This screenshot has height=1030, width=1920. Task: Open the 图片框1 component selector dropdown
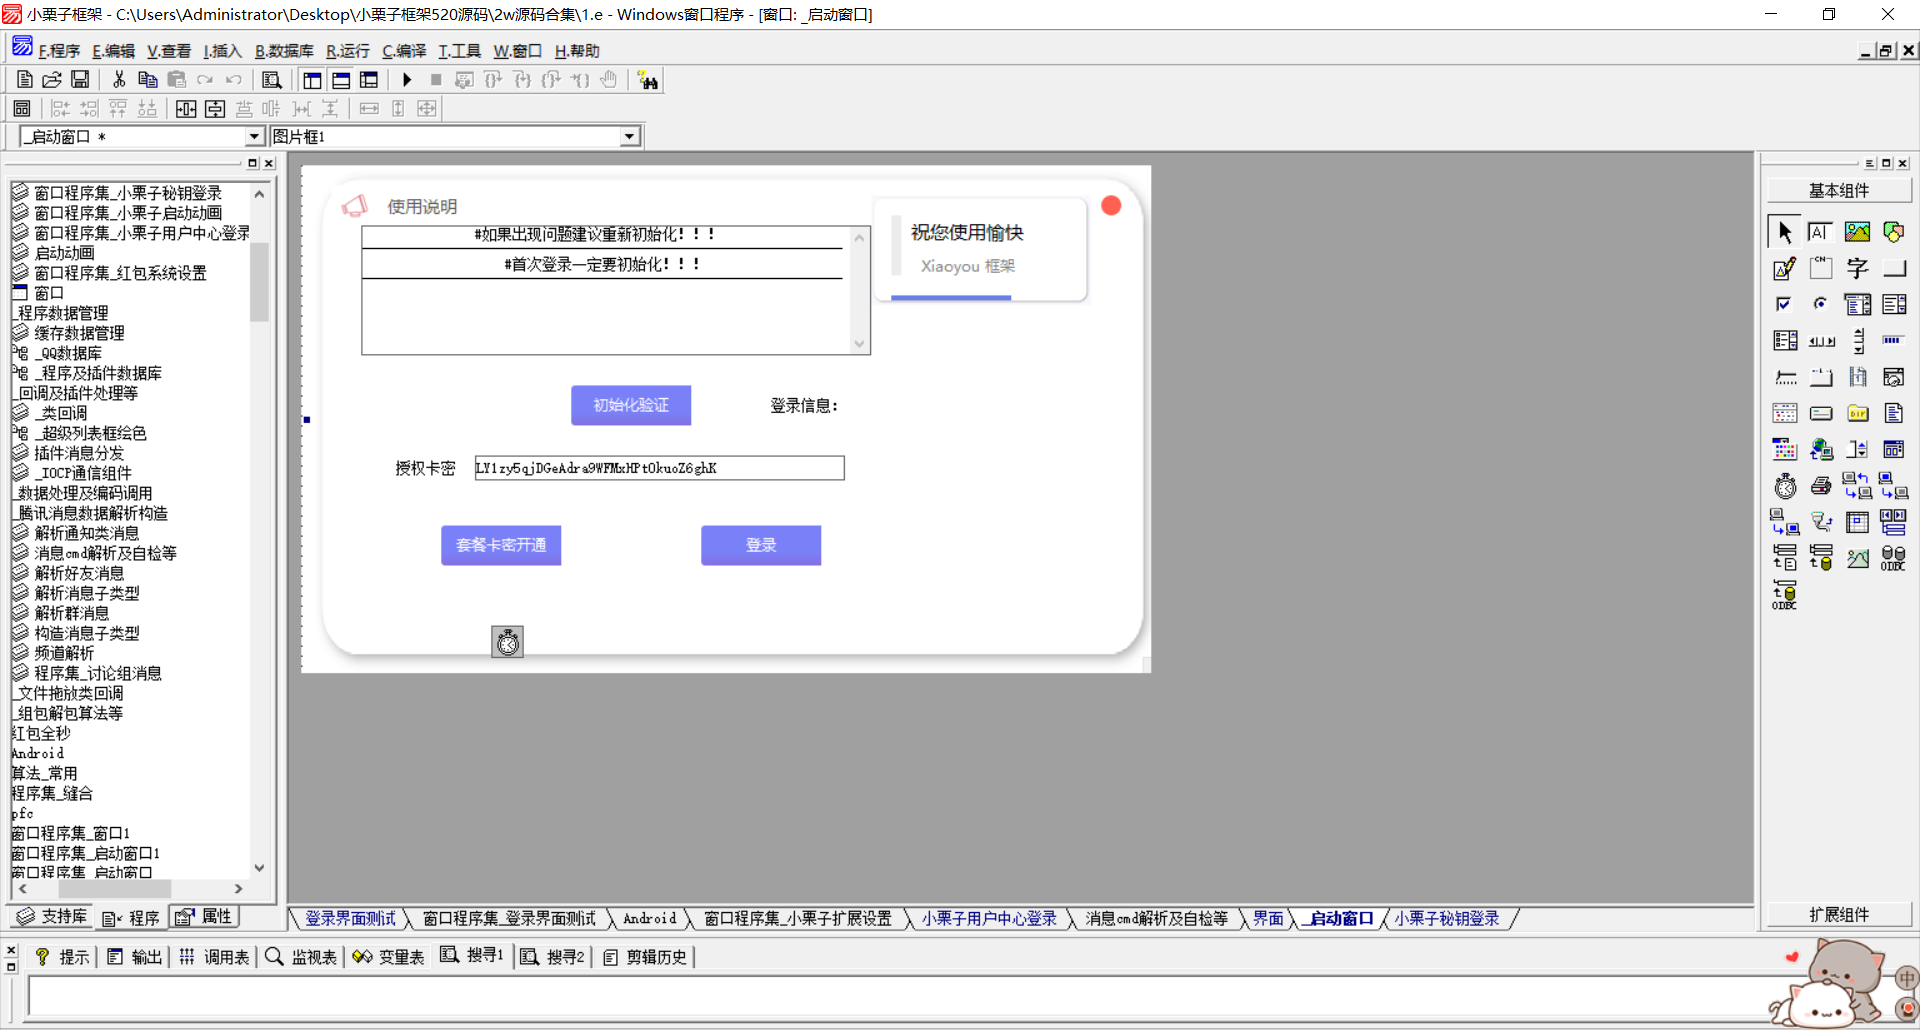629,137
